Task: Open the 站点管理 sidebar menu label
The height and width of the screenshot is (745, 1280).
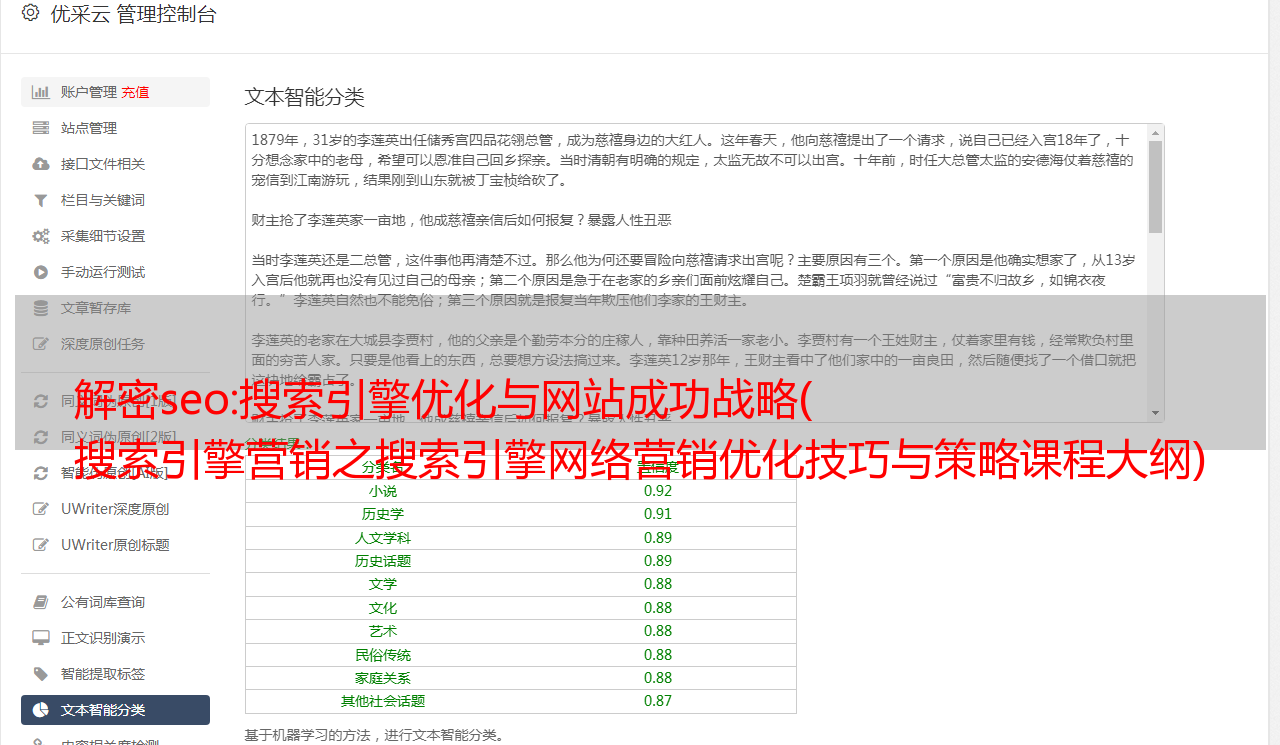Action: [89, 128]
